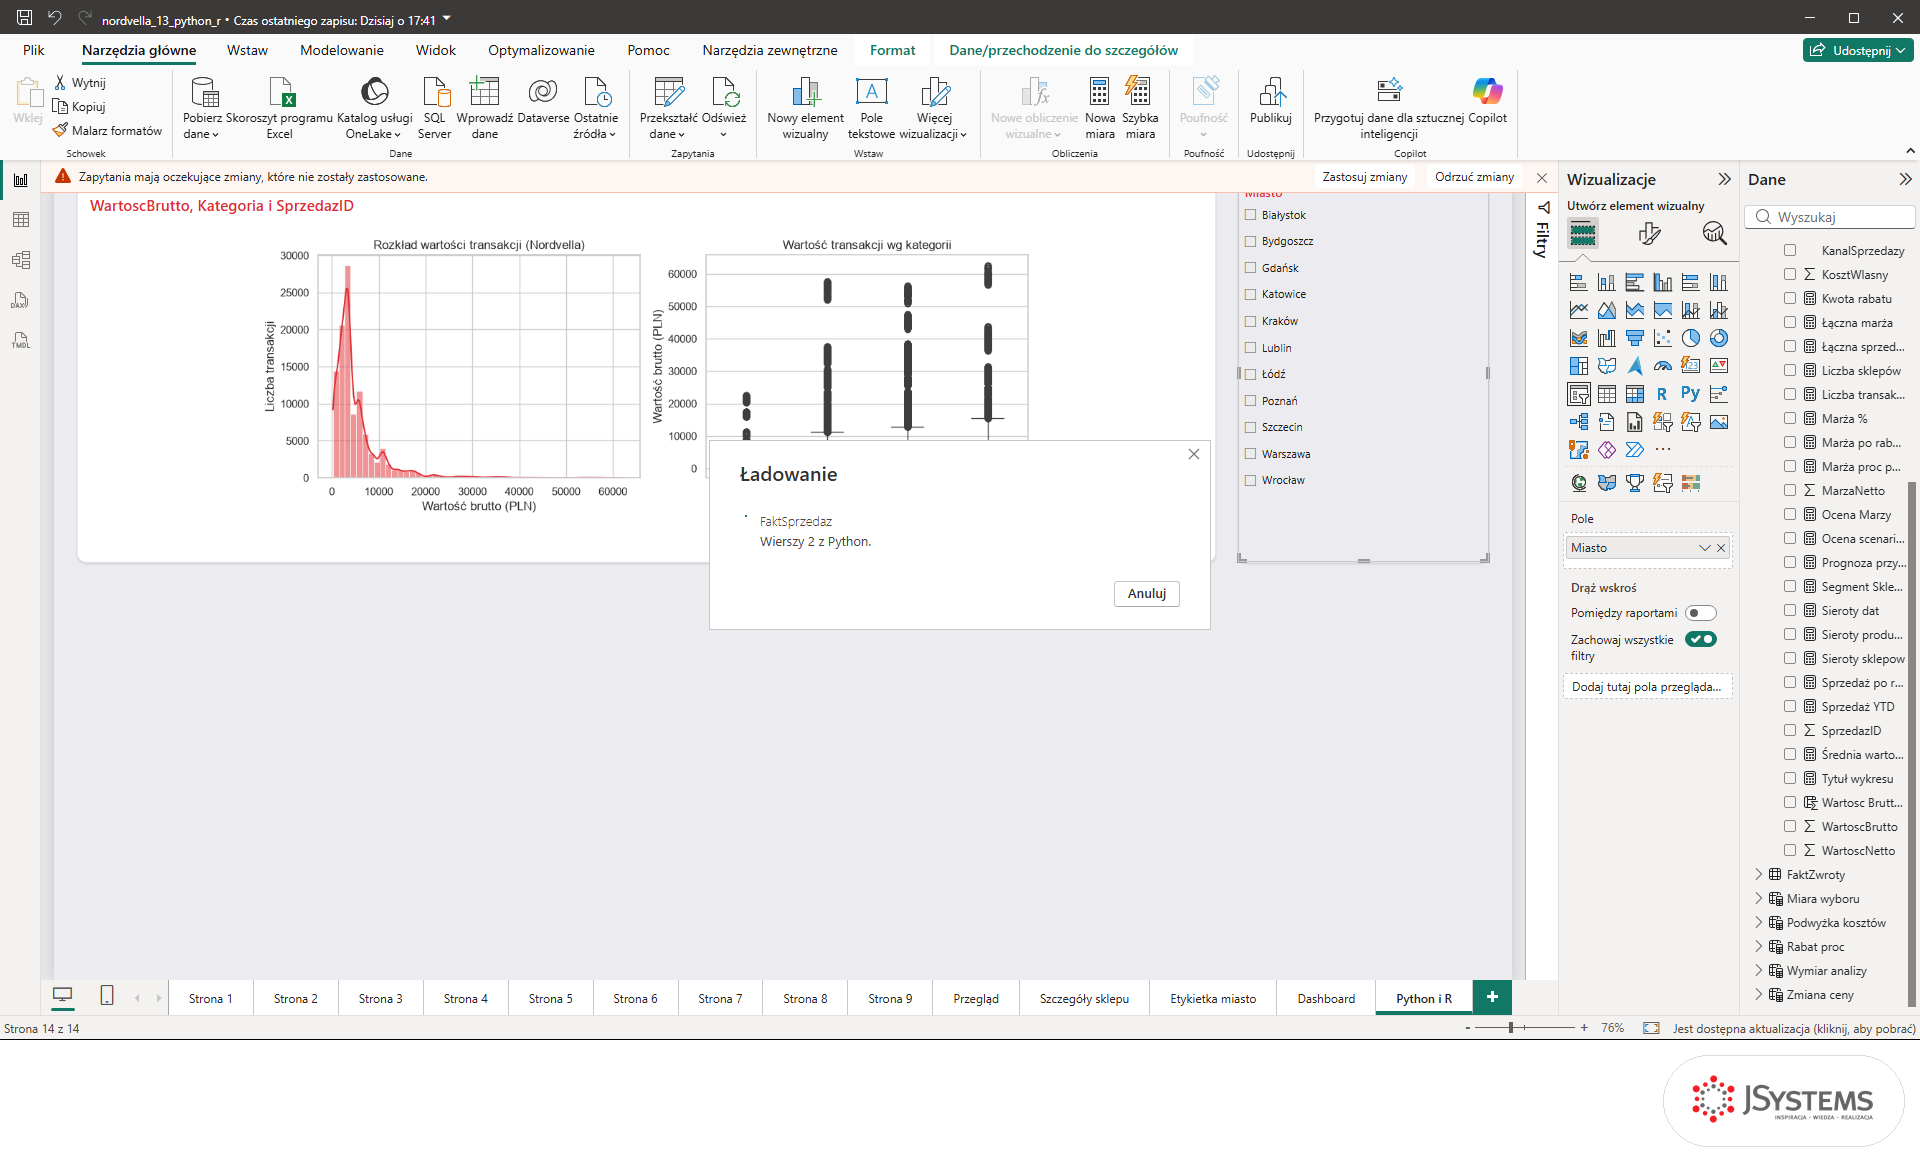Click Publikuj publish icon
The width and height of the screenshot is (1920, 1162).
click(1271, 101)
